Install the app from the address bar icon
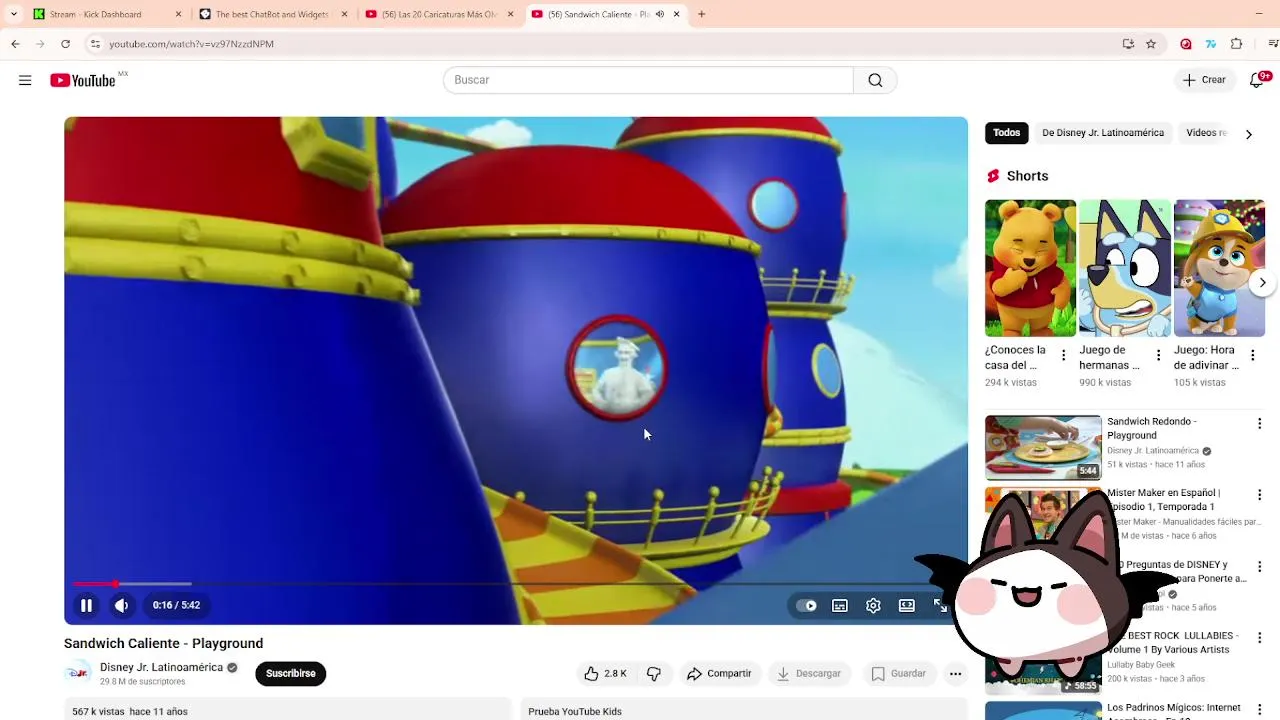The height and width of the screenshot is (720, 1280). [x=1128, y=44]
